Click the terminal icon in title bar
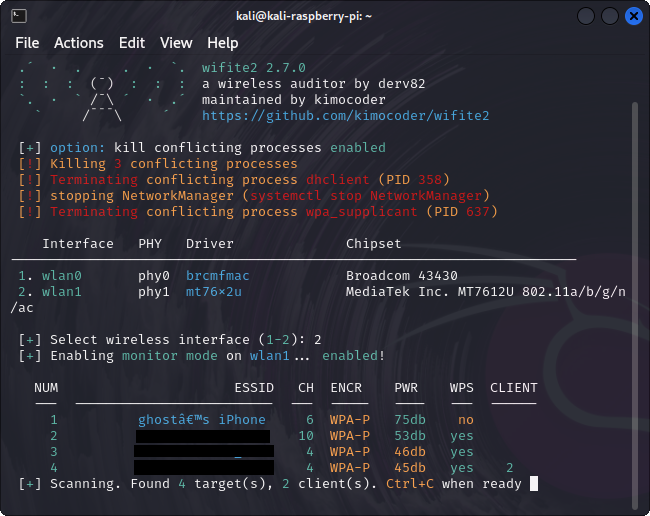The height and width of the screenshot is (516, 650). coord(19,16)
